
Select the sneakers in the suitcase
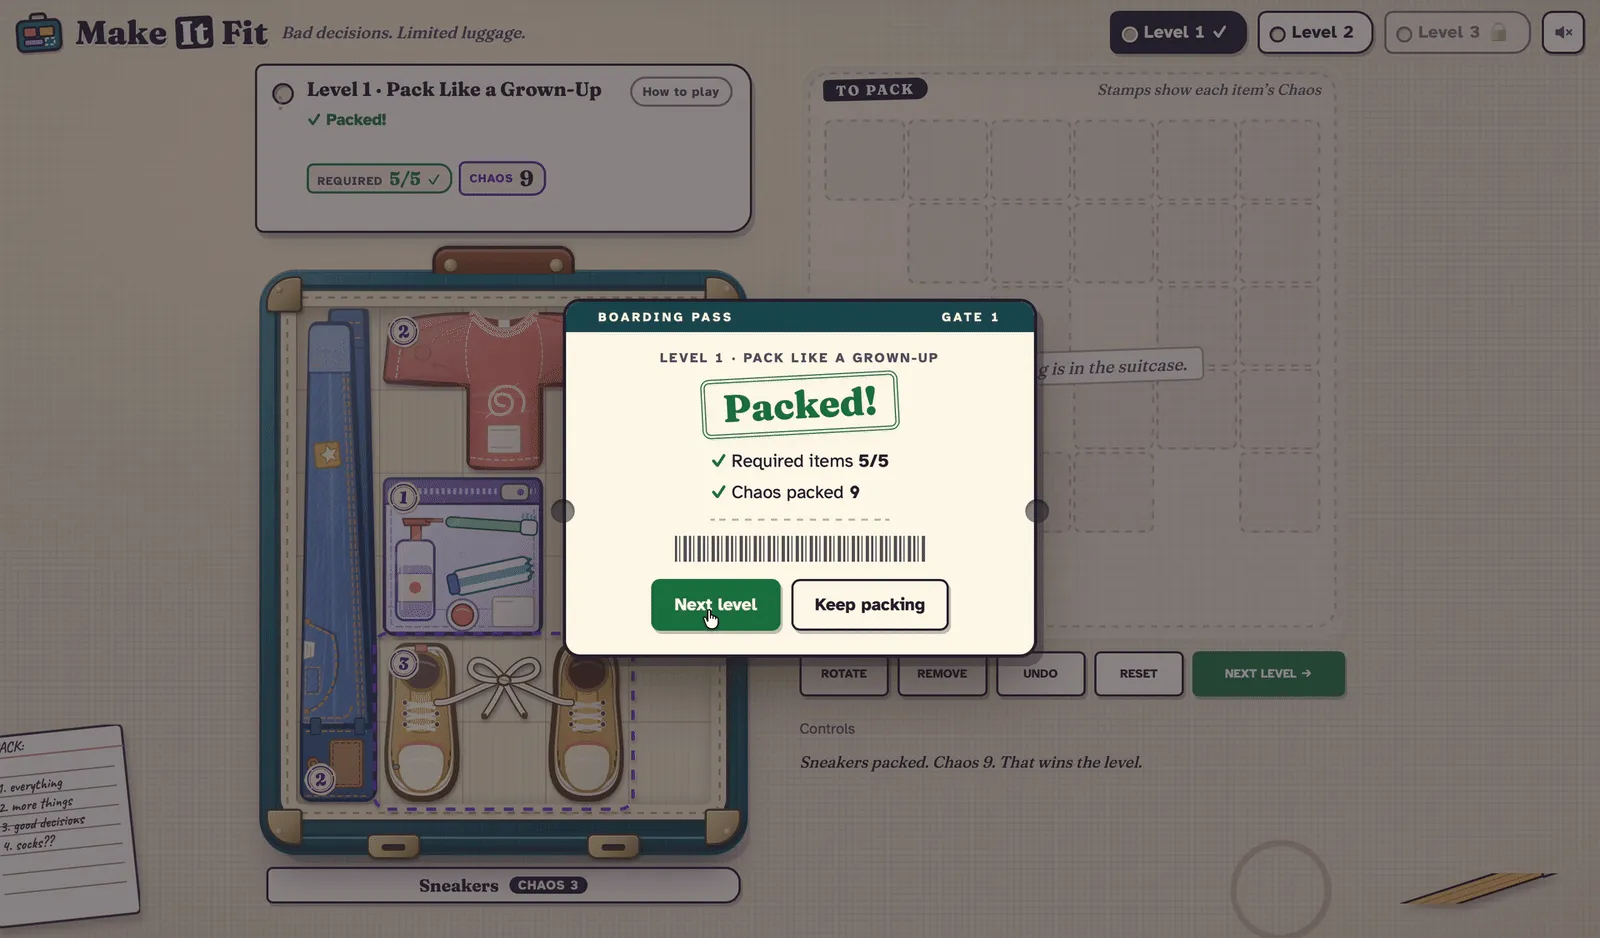click(x=505, y=722)
